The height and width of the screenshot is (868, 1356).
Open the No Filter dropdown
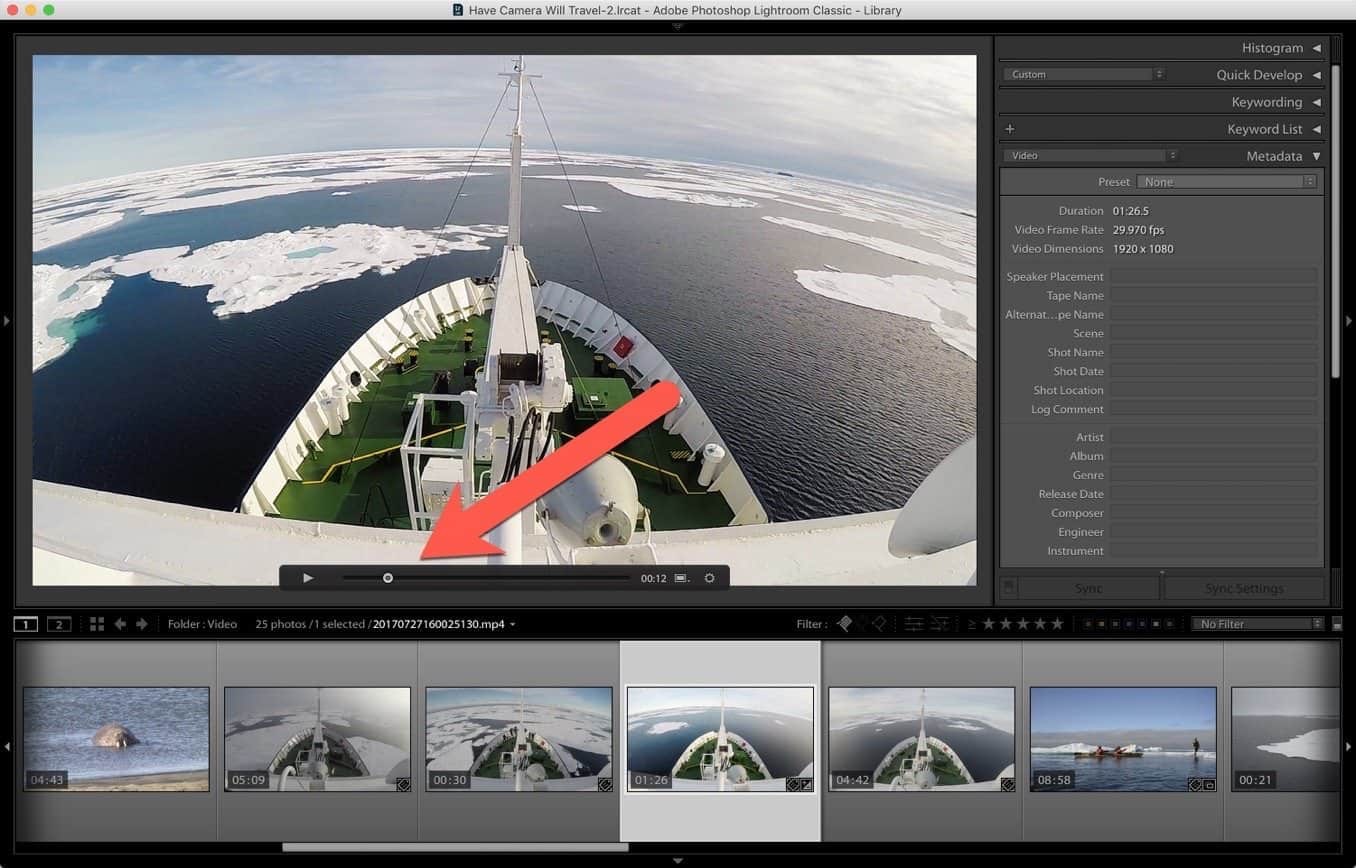point(1257,623)
